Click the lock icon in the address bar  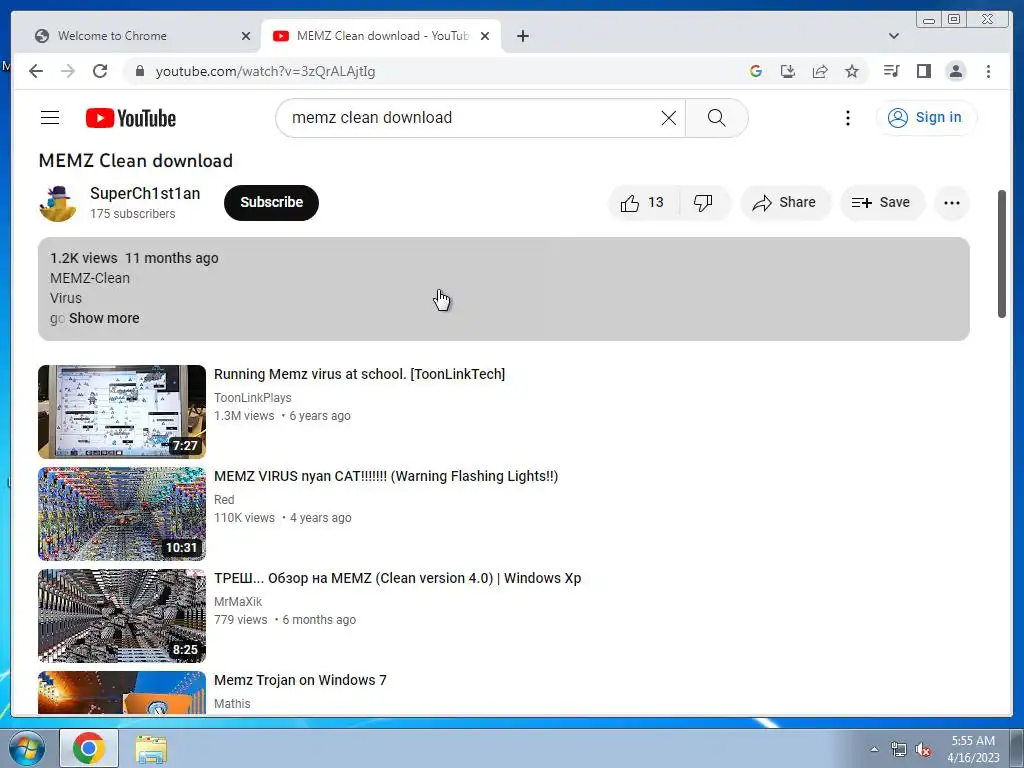point(139,71)
